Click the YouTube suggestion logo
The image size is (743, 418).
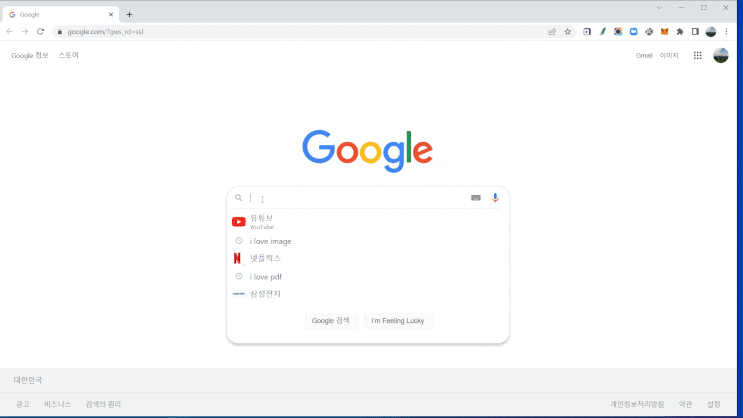point(238,222)
